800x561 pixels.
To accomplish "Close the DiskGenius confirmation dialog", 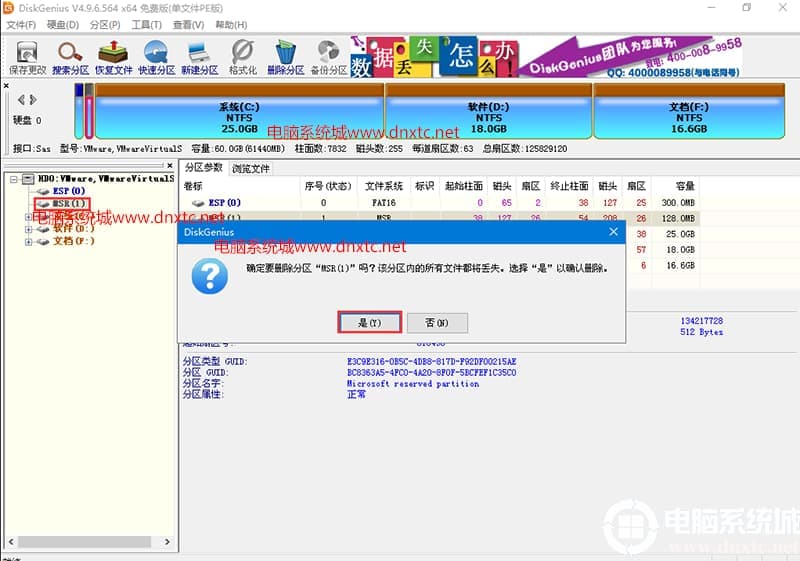I will pyautogui.click(x=613, y=232).
